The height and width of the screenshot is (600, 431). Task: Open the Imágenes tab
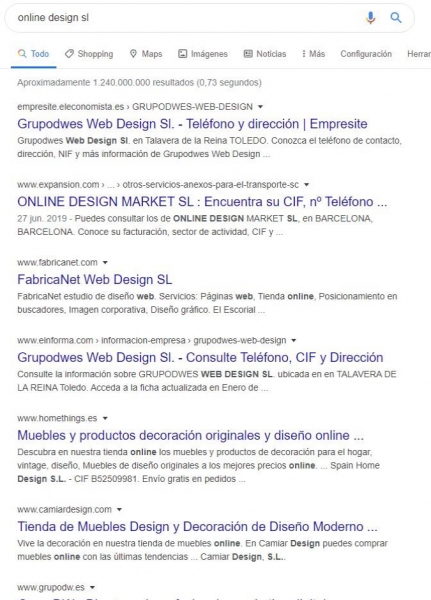tap(203, 54)
